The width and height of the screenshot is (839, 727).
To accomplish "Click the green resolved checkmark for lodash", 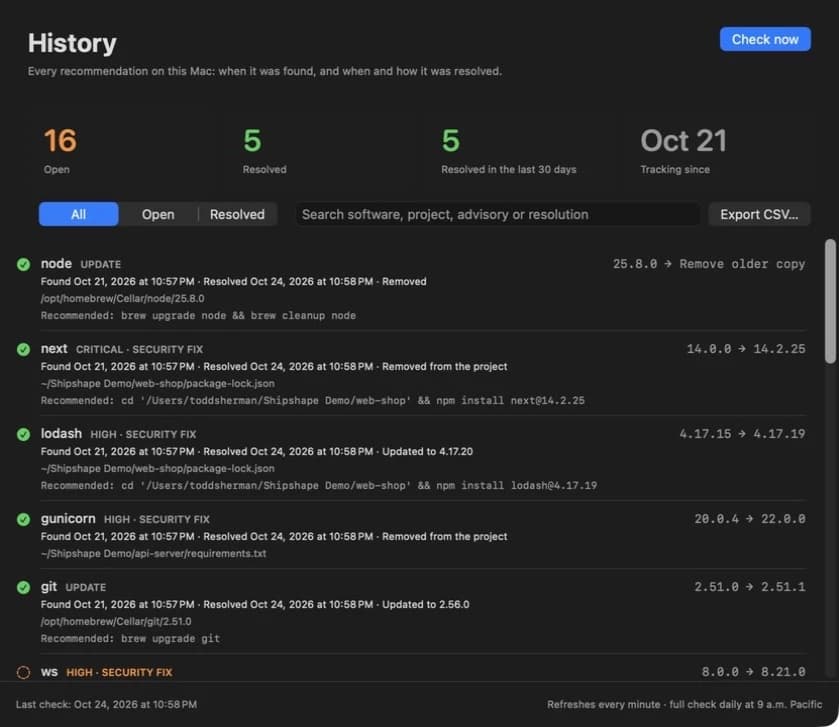I will coord(23,434).
